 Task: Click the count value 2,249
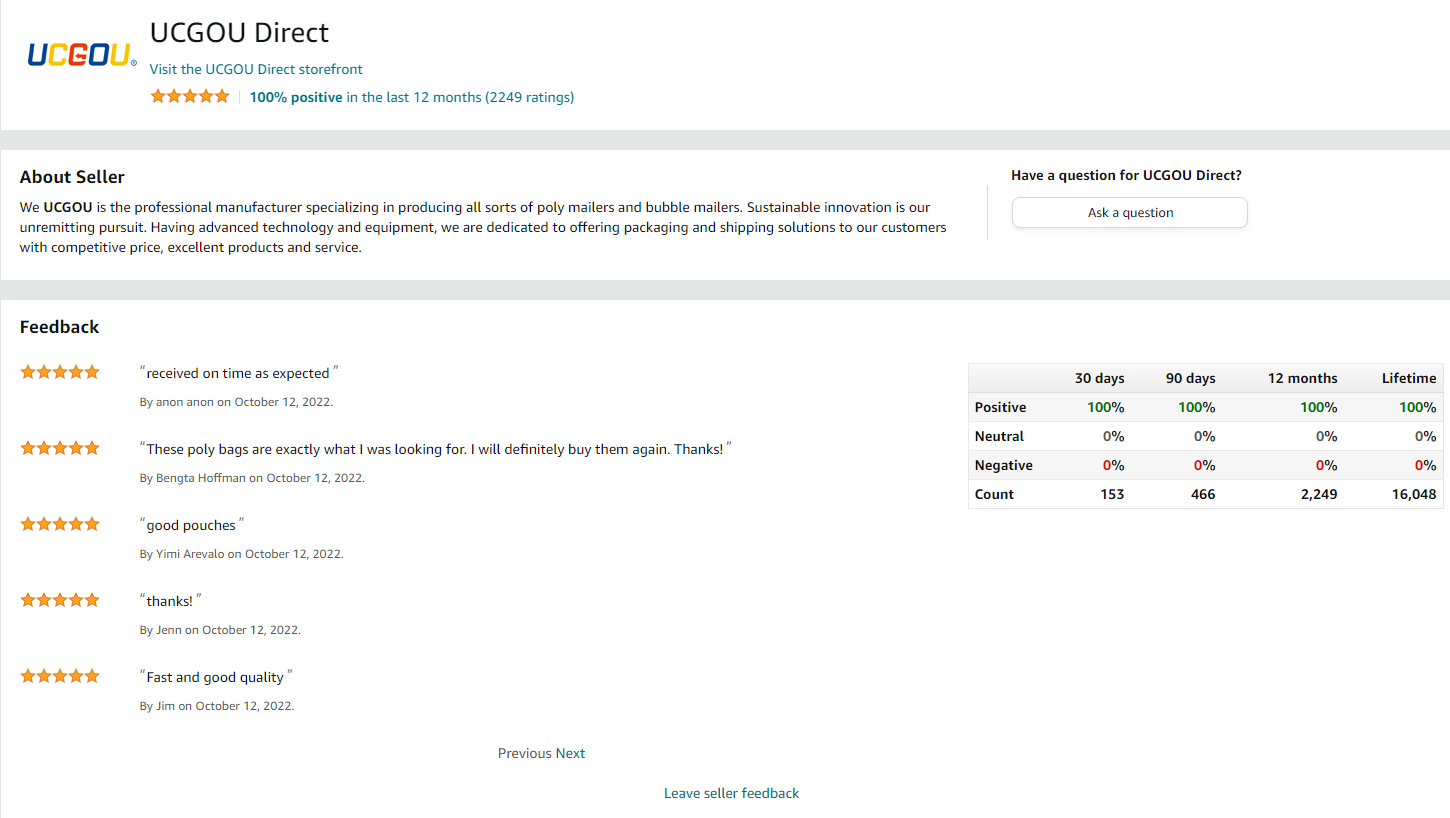(1319, 494)
